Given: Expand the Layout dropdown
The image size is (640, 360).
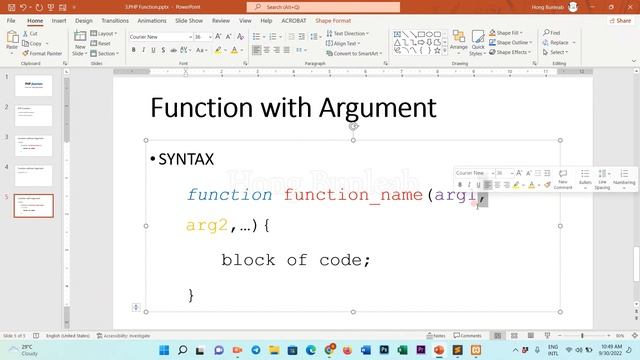Looking at the screenshot, I should [x=104, y=33].
